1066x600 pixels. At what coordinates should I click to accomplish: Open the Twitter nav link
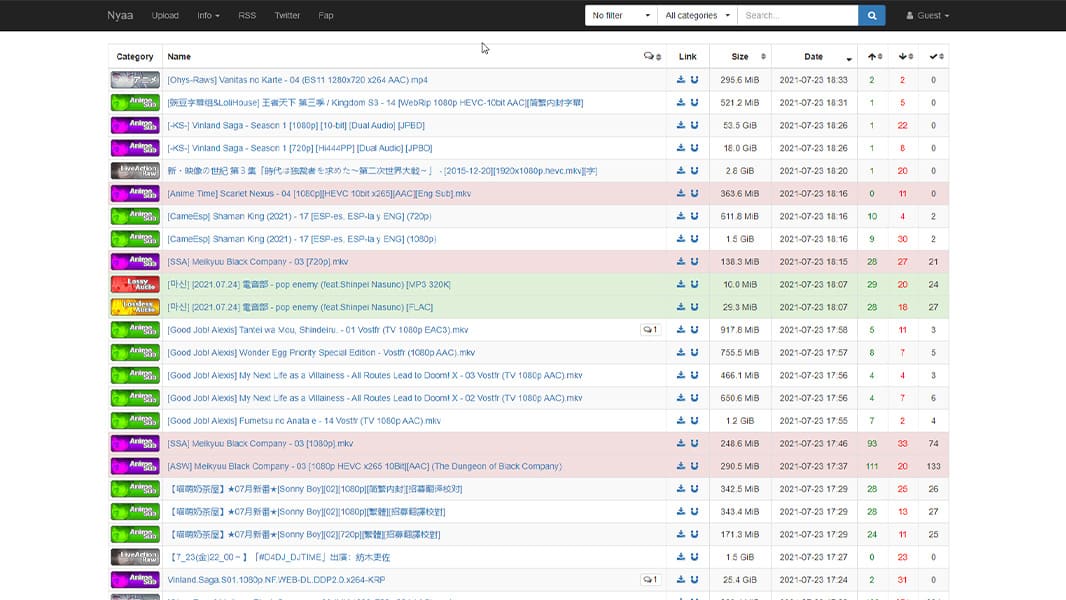coord(287,15)
